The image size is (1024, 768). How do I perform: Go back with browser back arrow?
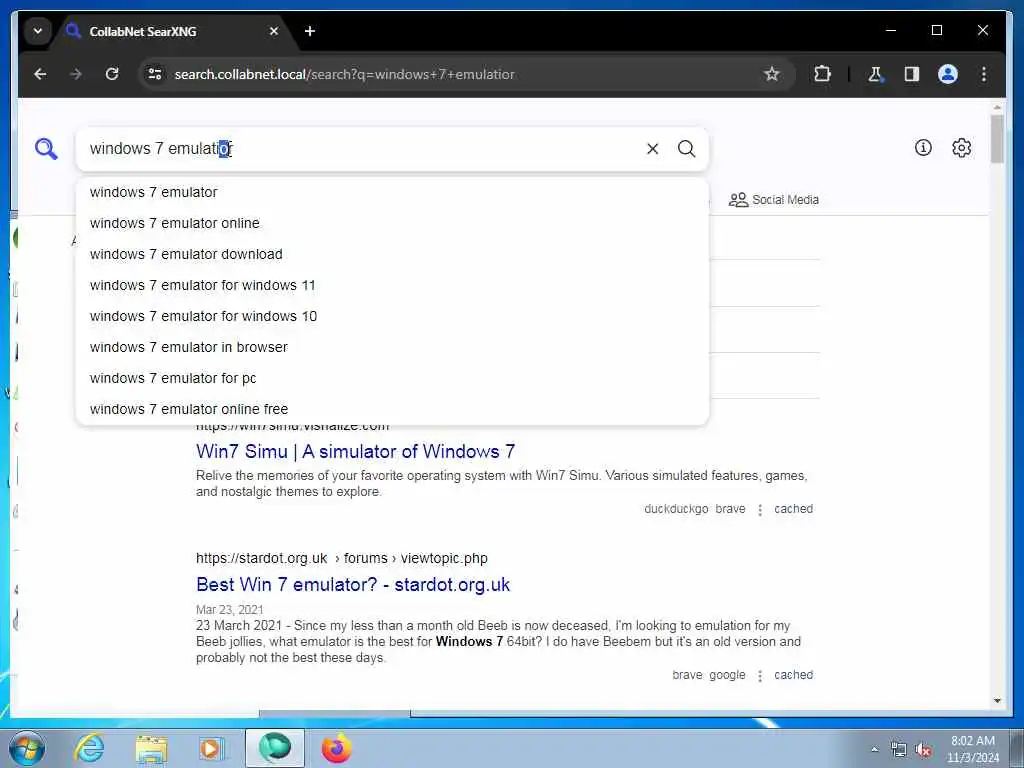tap(40, 74)
